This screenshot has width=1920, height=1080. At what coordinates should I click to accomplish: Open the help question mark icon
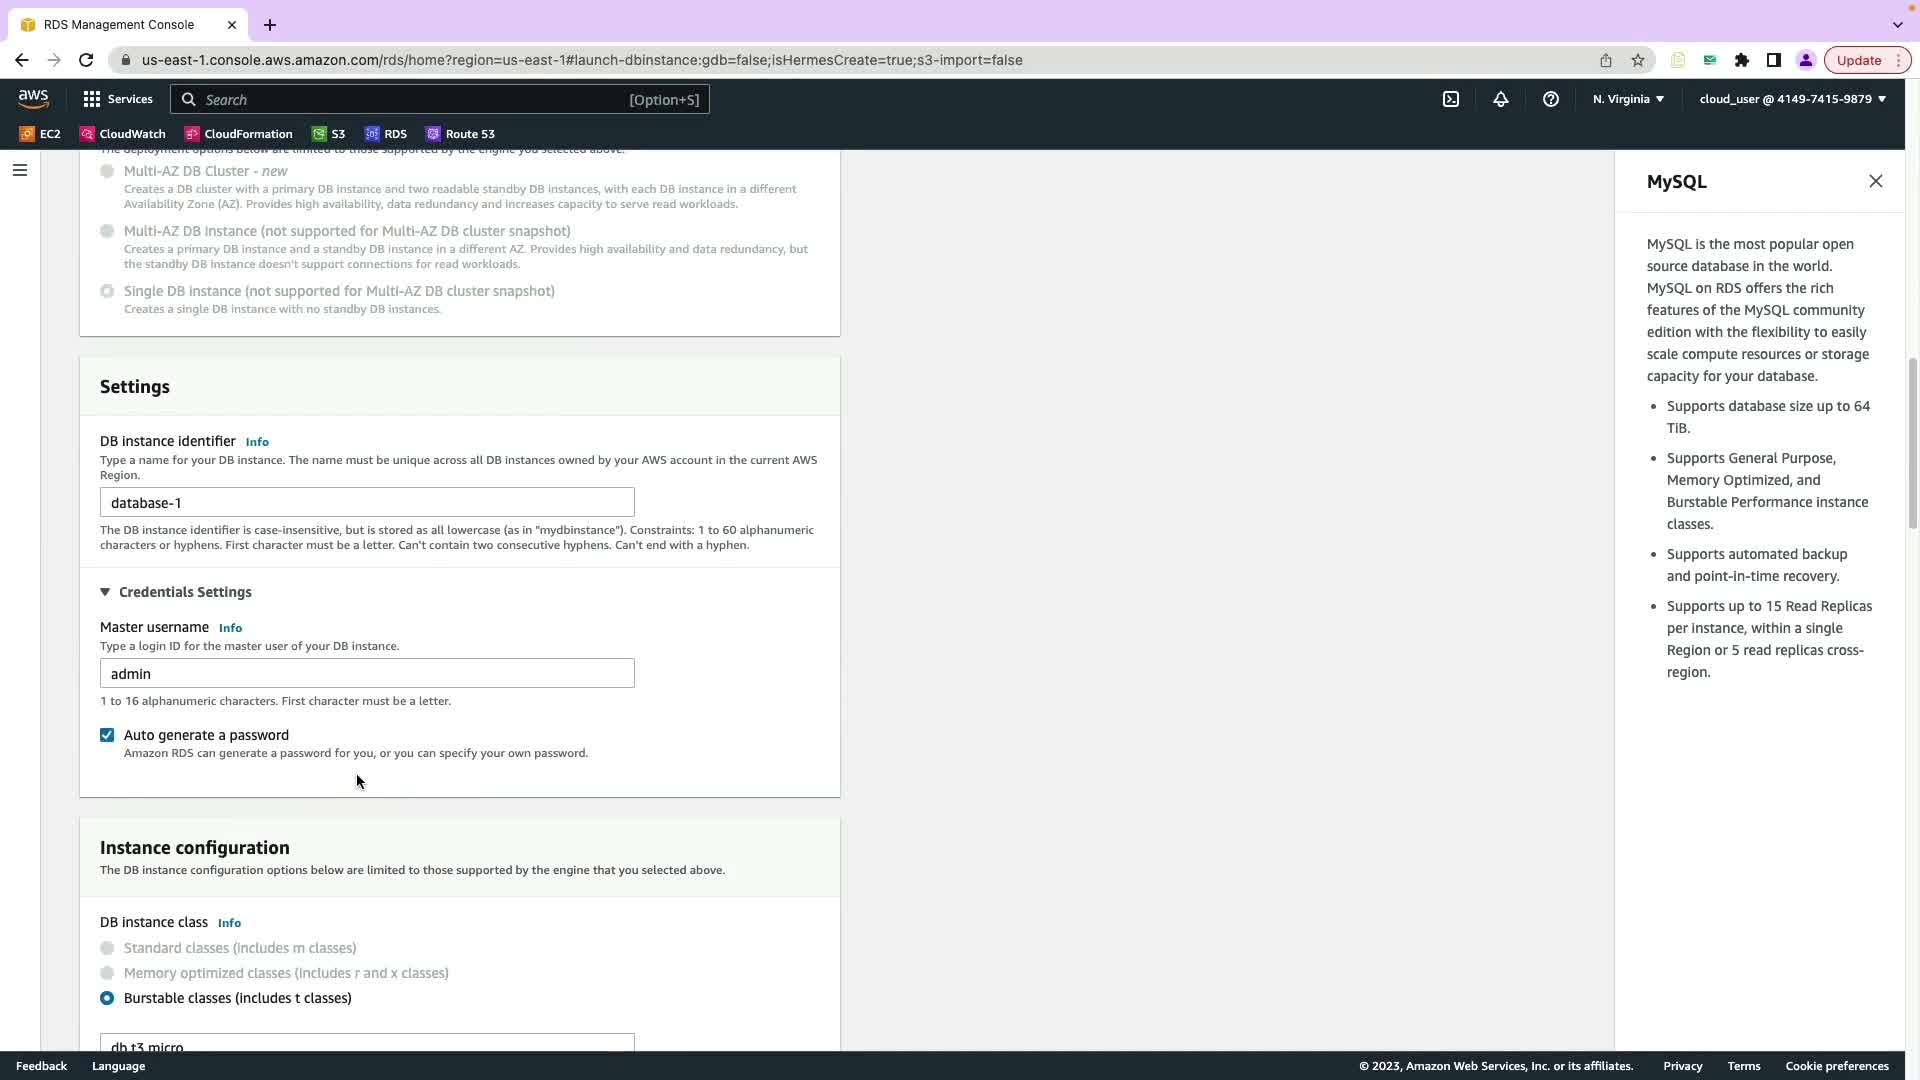[1550, 99]
